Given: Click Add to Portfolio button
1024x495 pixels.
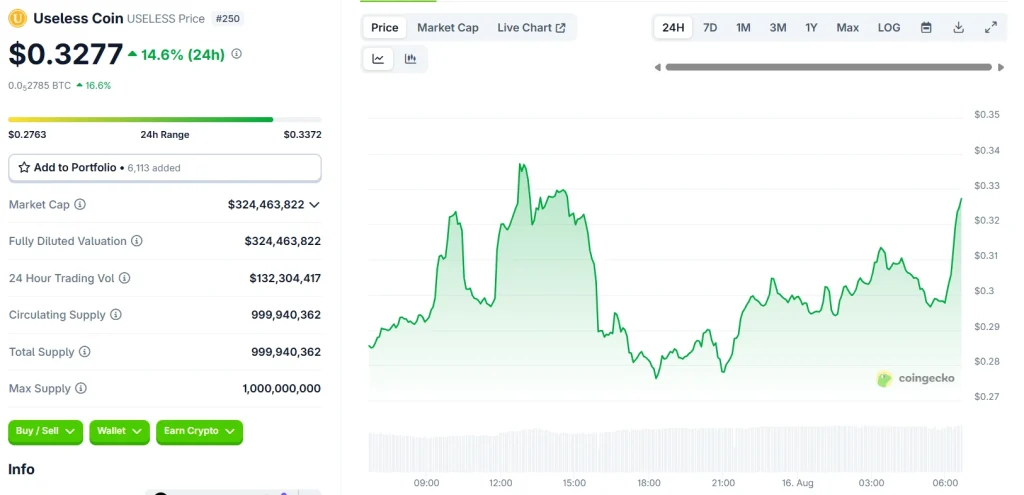Looking at the screenshot, I should (165, 168).
